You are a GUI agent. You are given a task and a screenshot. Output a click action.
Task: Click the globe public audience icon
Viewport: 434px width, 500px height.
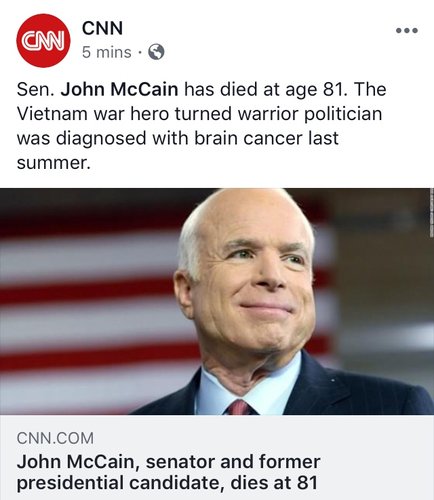[x=156, y=52]
